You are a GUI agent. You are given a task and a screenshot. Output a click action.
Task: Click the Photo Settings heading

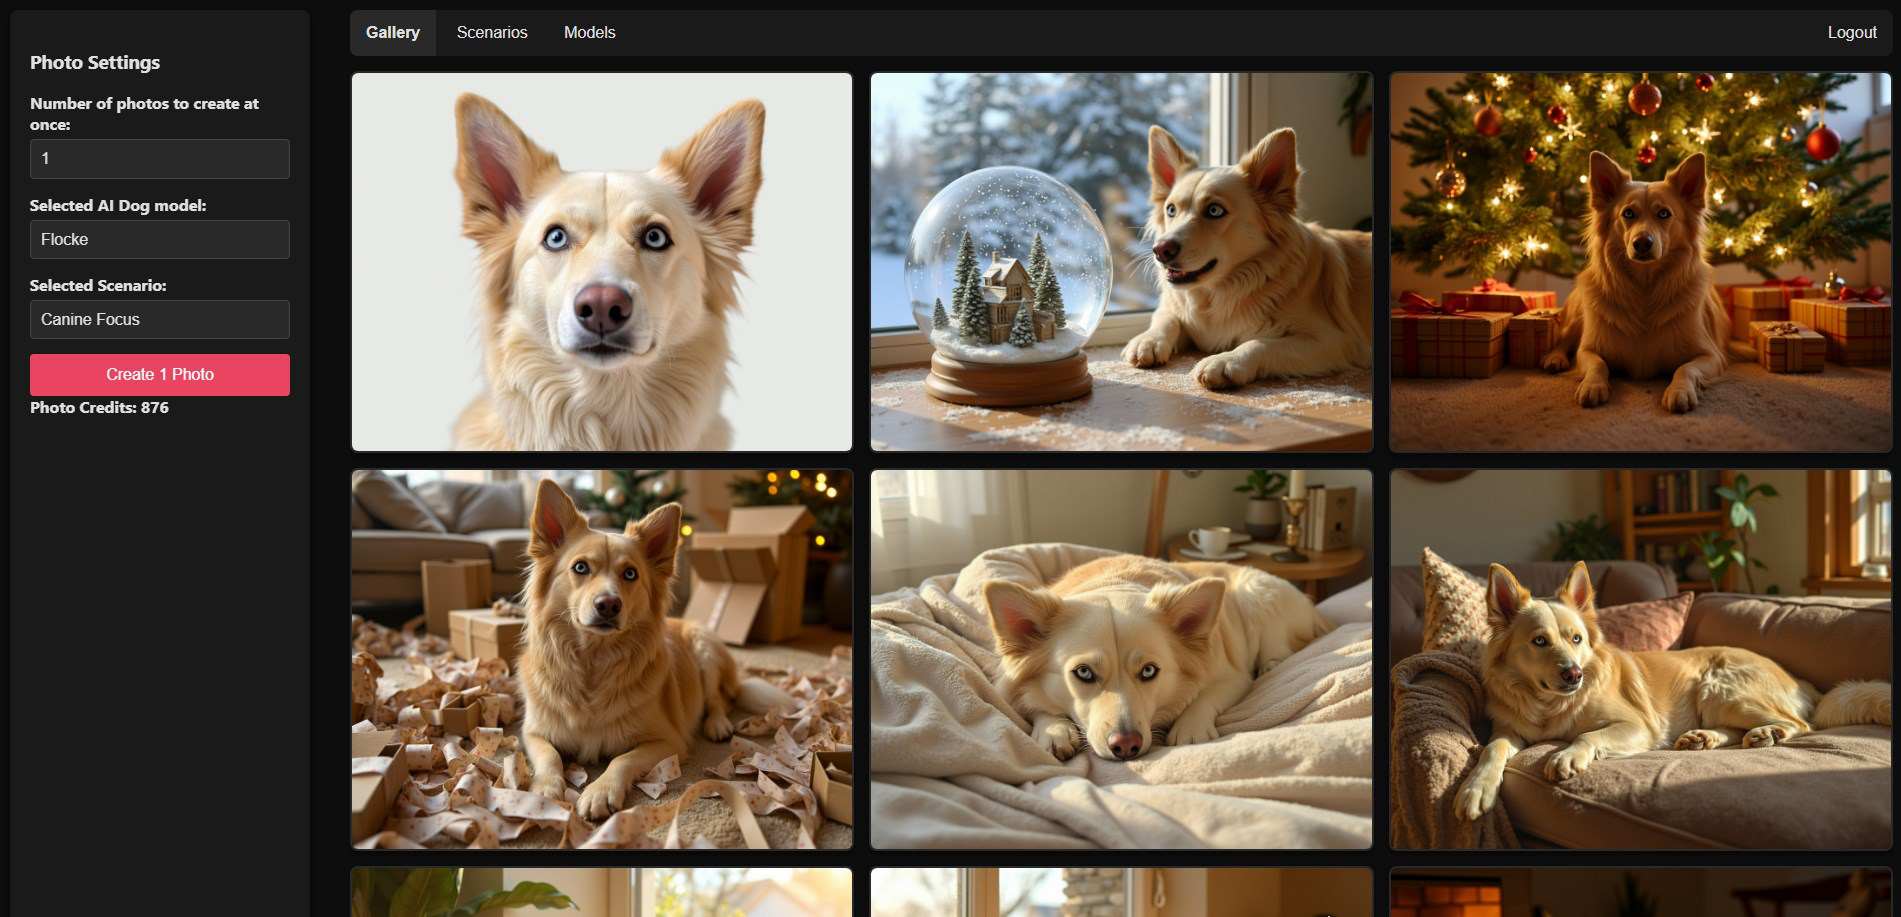[x=95, y=63]
